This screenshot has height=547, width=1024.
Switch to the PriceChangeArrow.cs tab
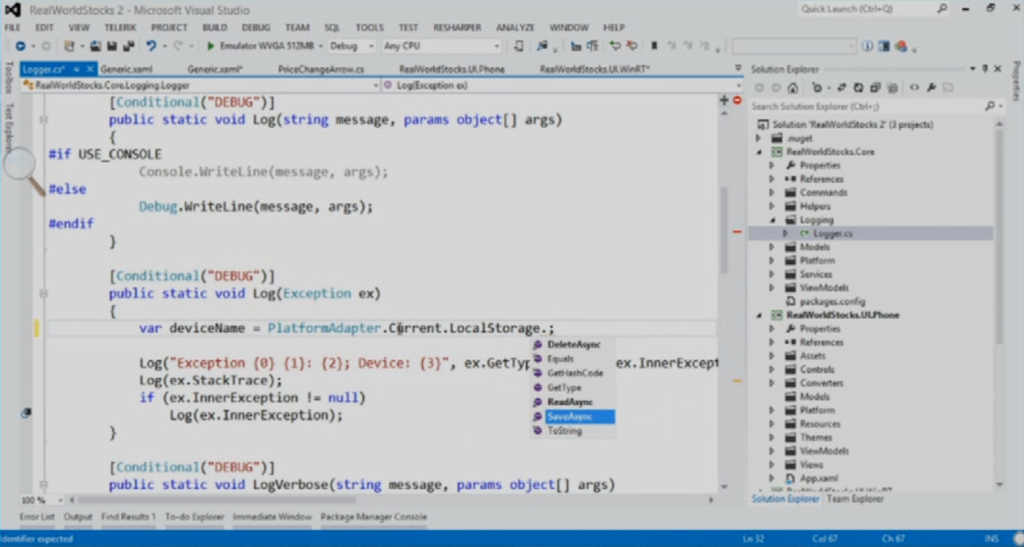point(321,69)
